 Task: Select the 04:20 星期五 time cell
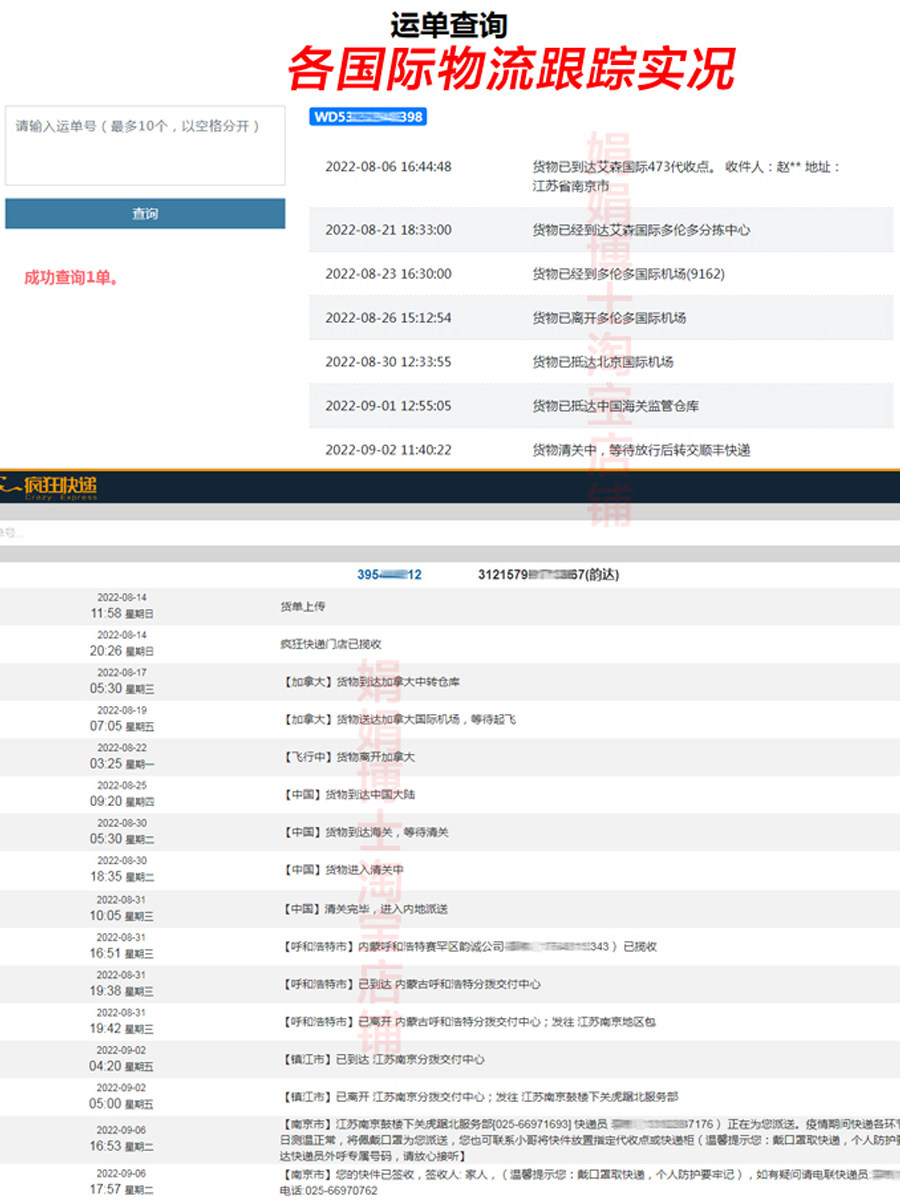(122, 1058)
